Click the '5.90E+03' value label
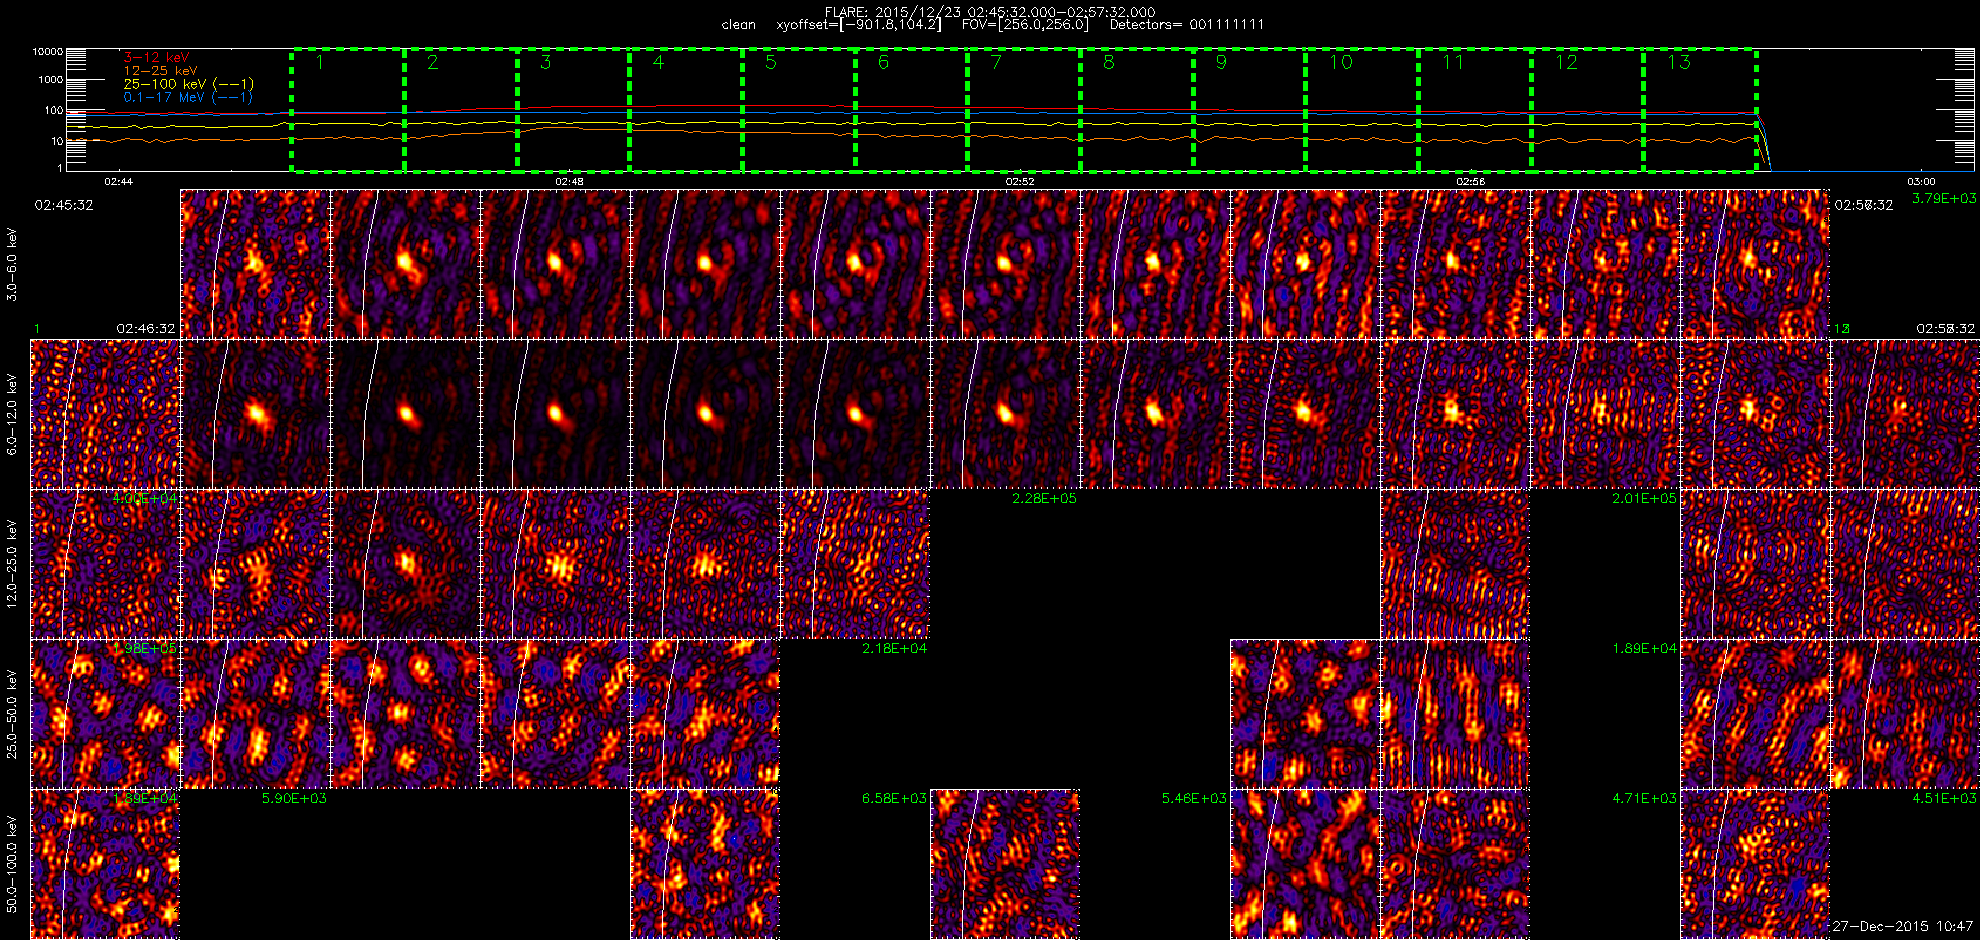The image size is (1980, 940). [x=294, y=799]
